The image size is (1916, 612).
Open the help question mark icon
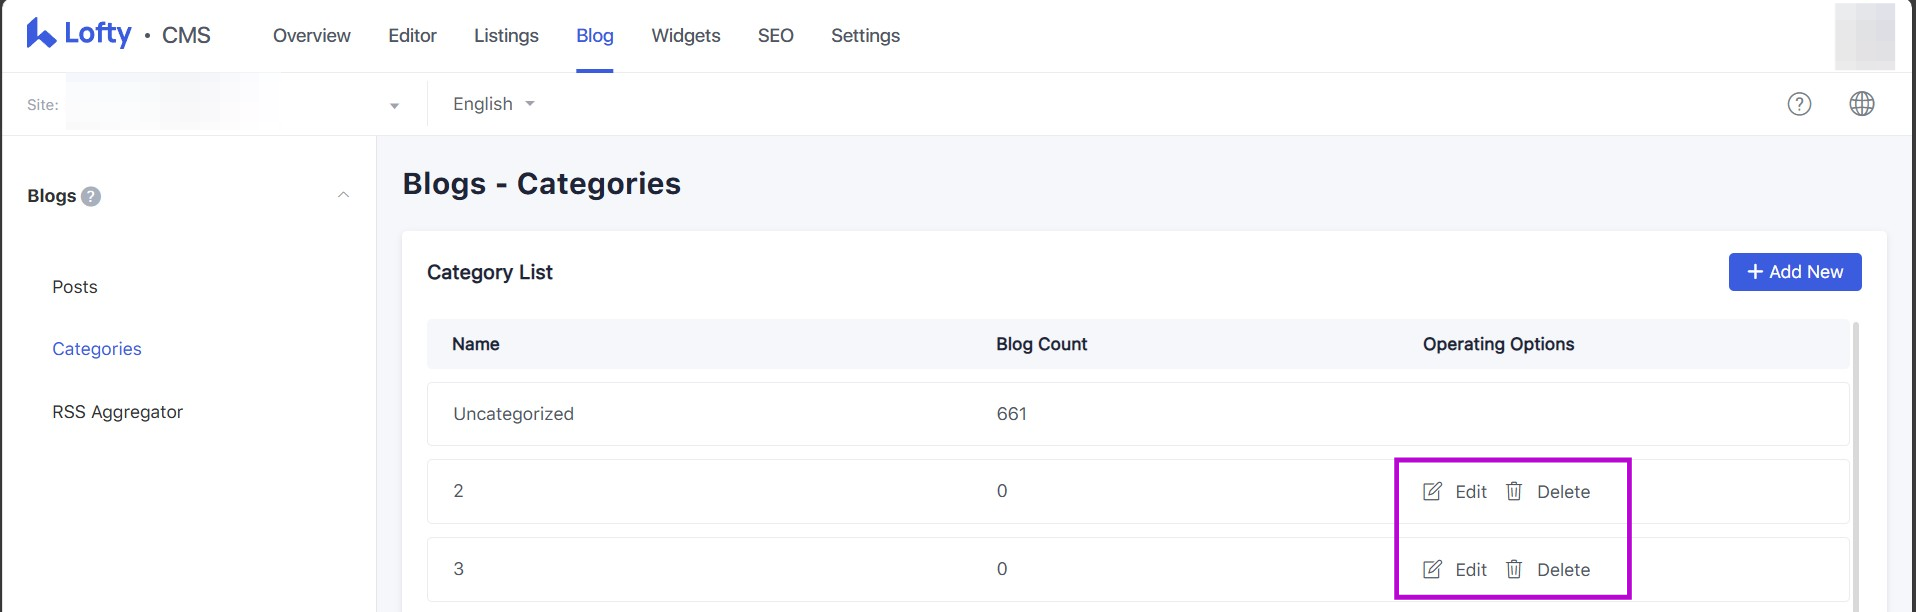click(1799, 104)
